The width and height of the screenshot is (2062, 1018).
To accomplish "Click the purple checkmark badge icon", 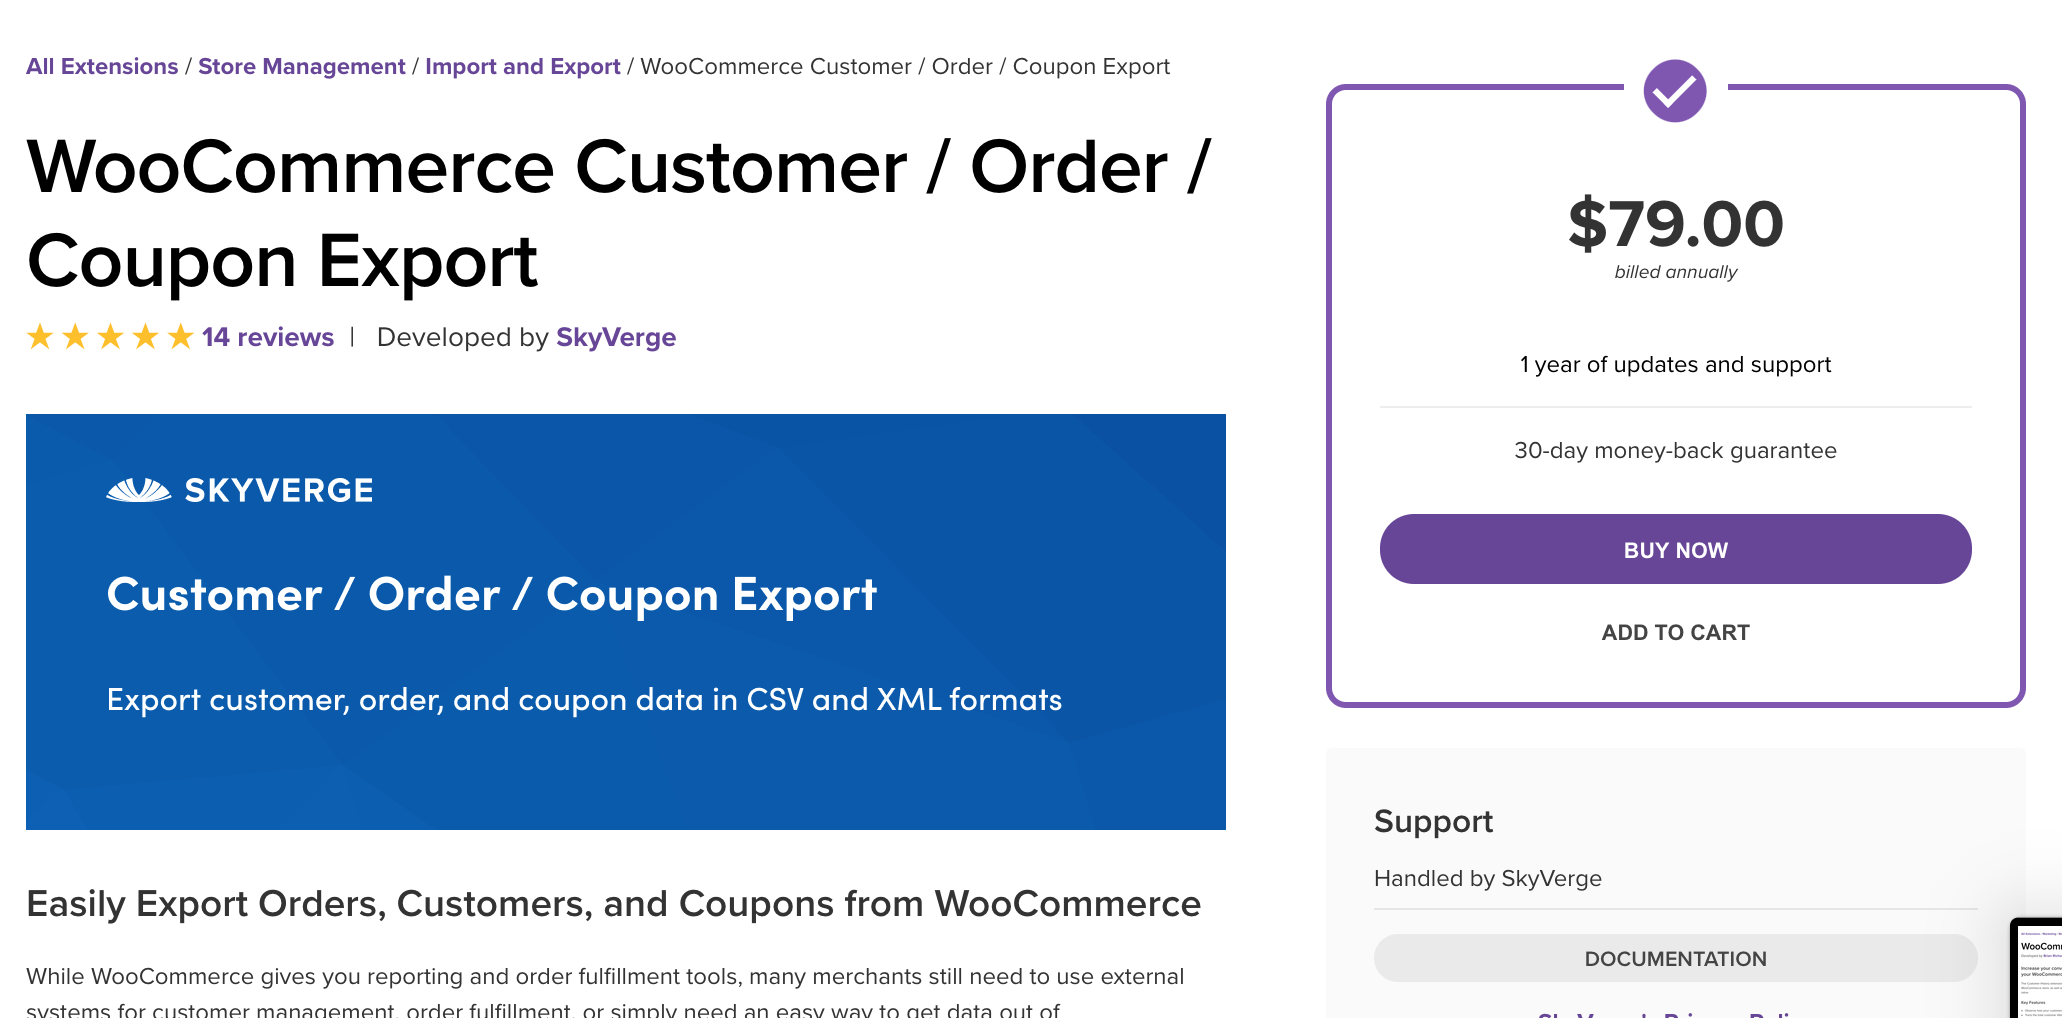I will coord(1675,91).
